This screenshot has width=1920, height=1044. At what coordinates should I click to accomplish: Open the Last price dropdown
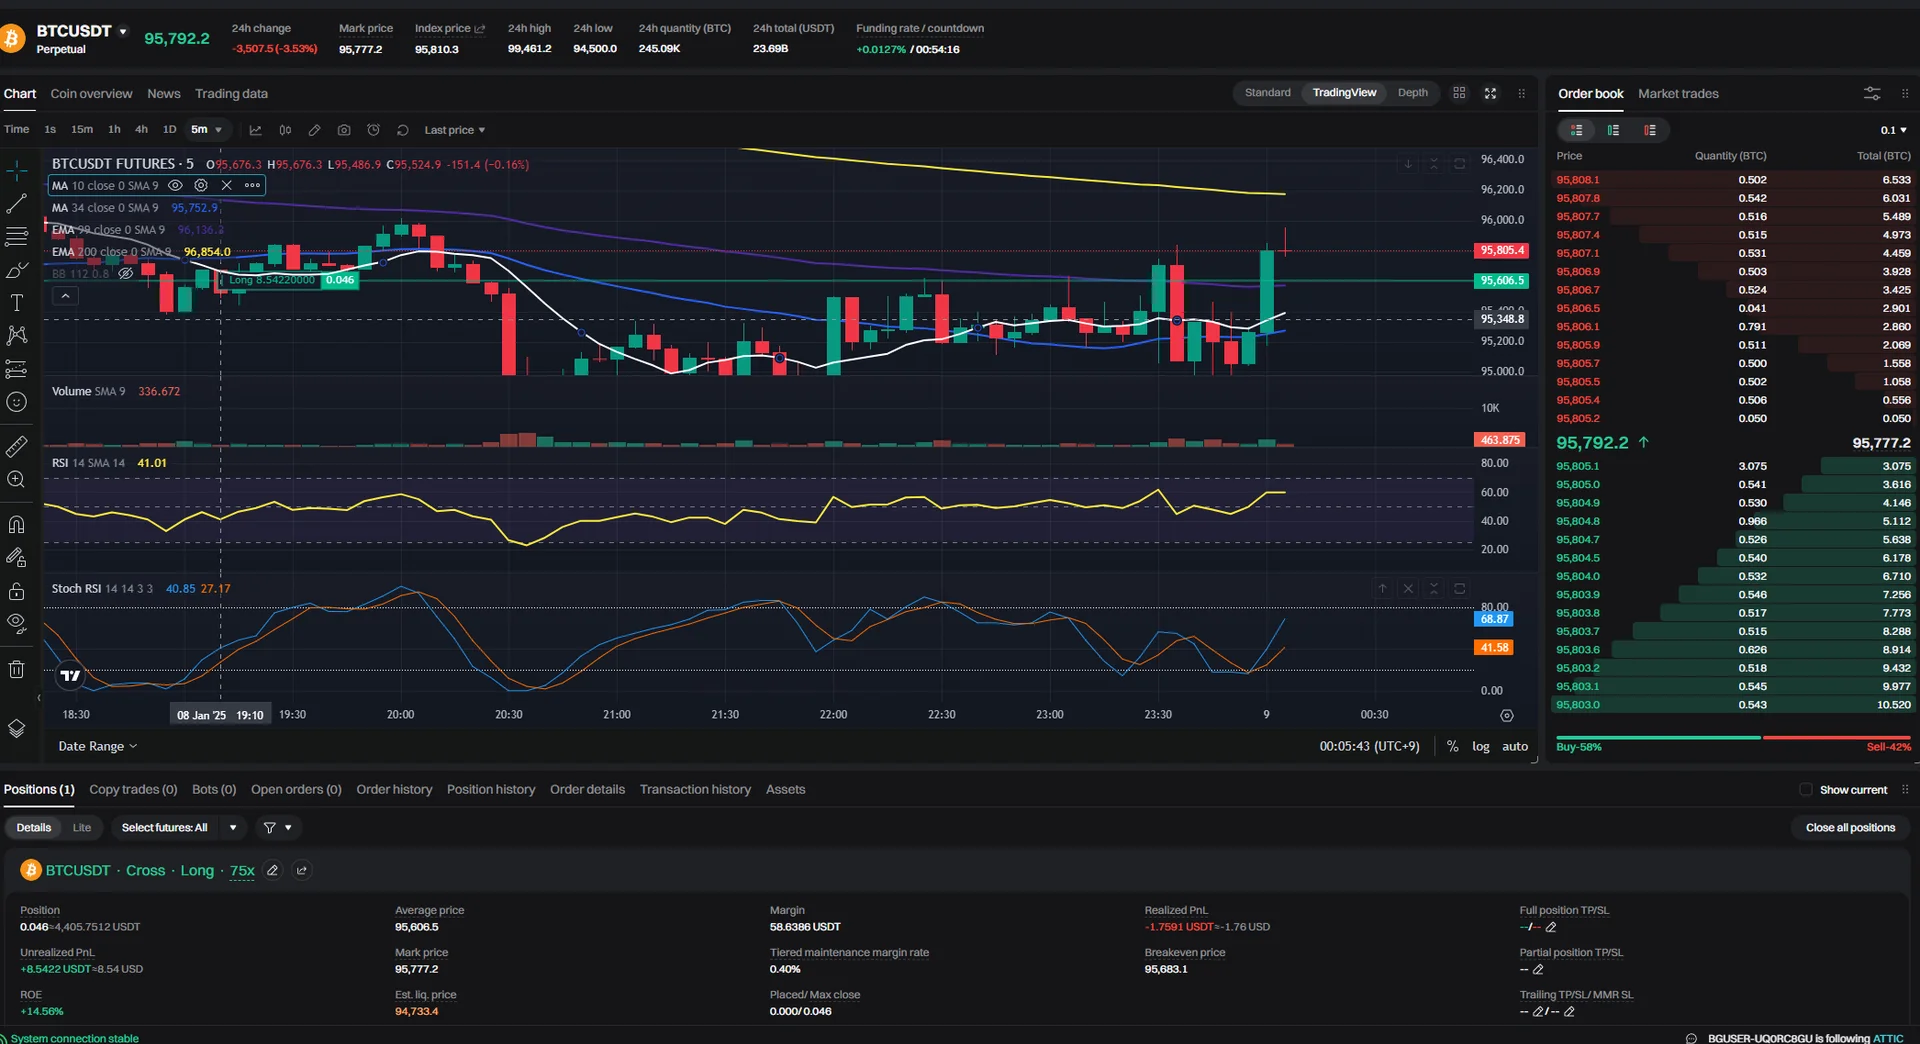point(454,130)
